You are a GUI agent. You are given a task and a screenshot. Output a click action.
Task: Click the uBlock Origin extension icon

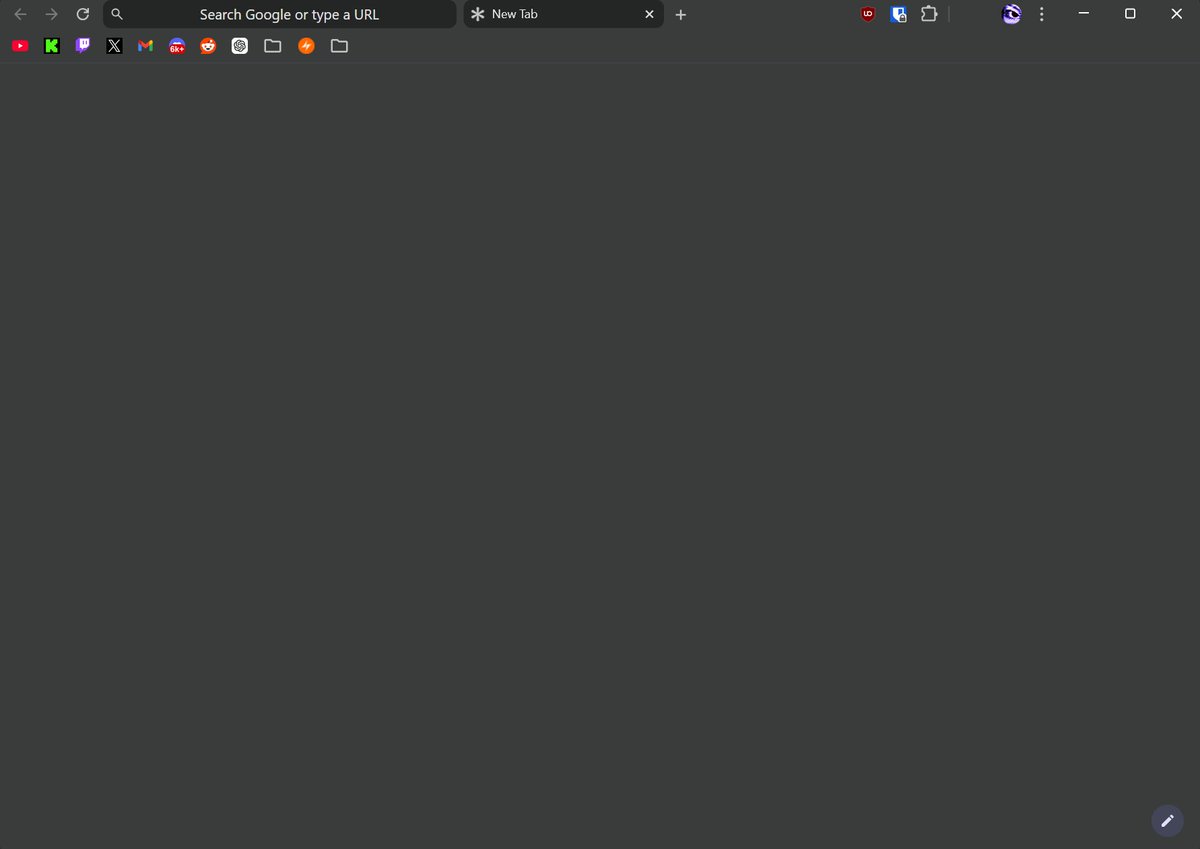[x=868, y=14]
